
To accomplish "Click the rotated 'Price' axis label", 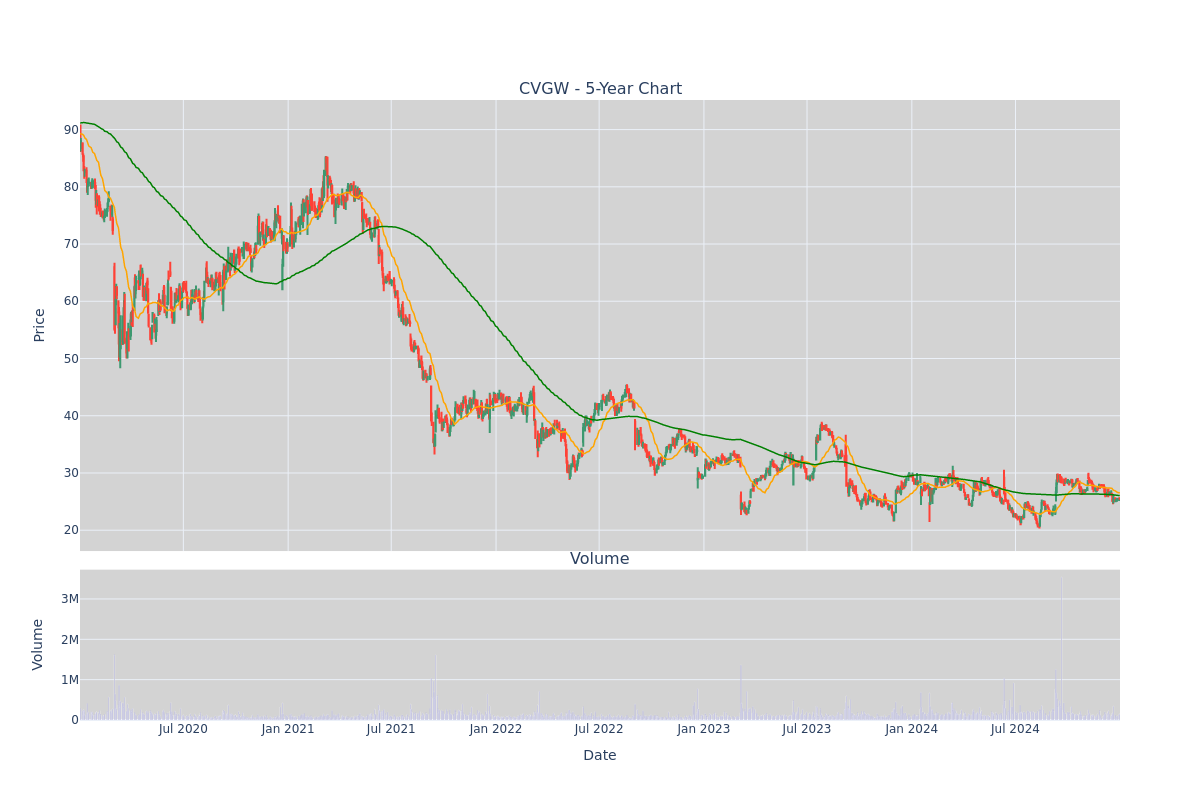I will coord(40,325).
